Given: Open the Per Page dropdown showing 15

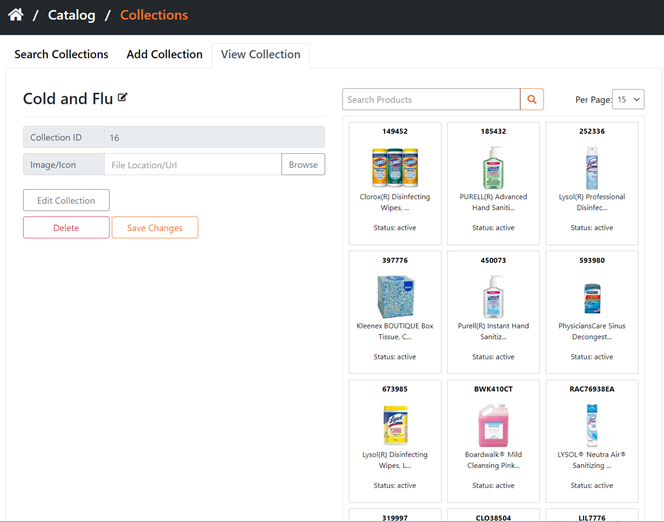Looking at the screenshot, I should (628, 99).
